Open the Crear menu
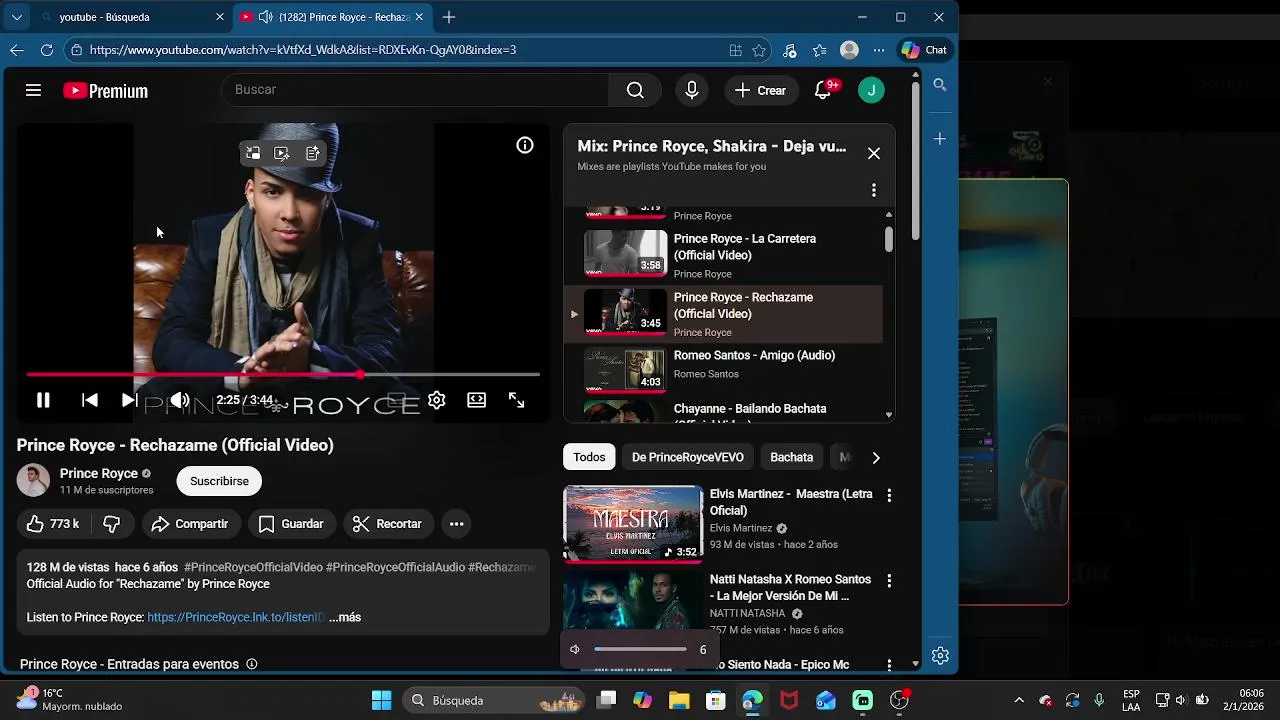Screen dimensions: 1280x720 pos(761,90)
